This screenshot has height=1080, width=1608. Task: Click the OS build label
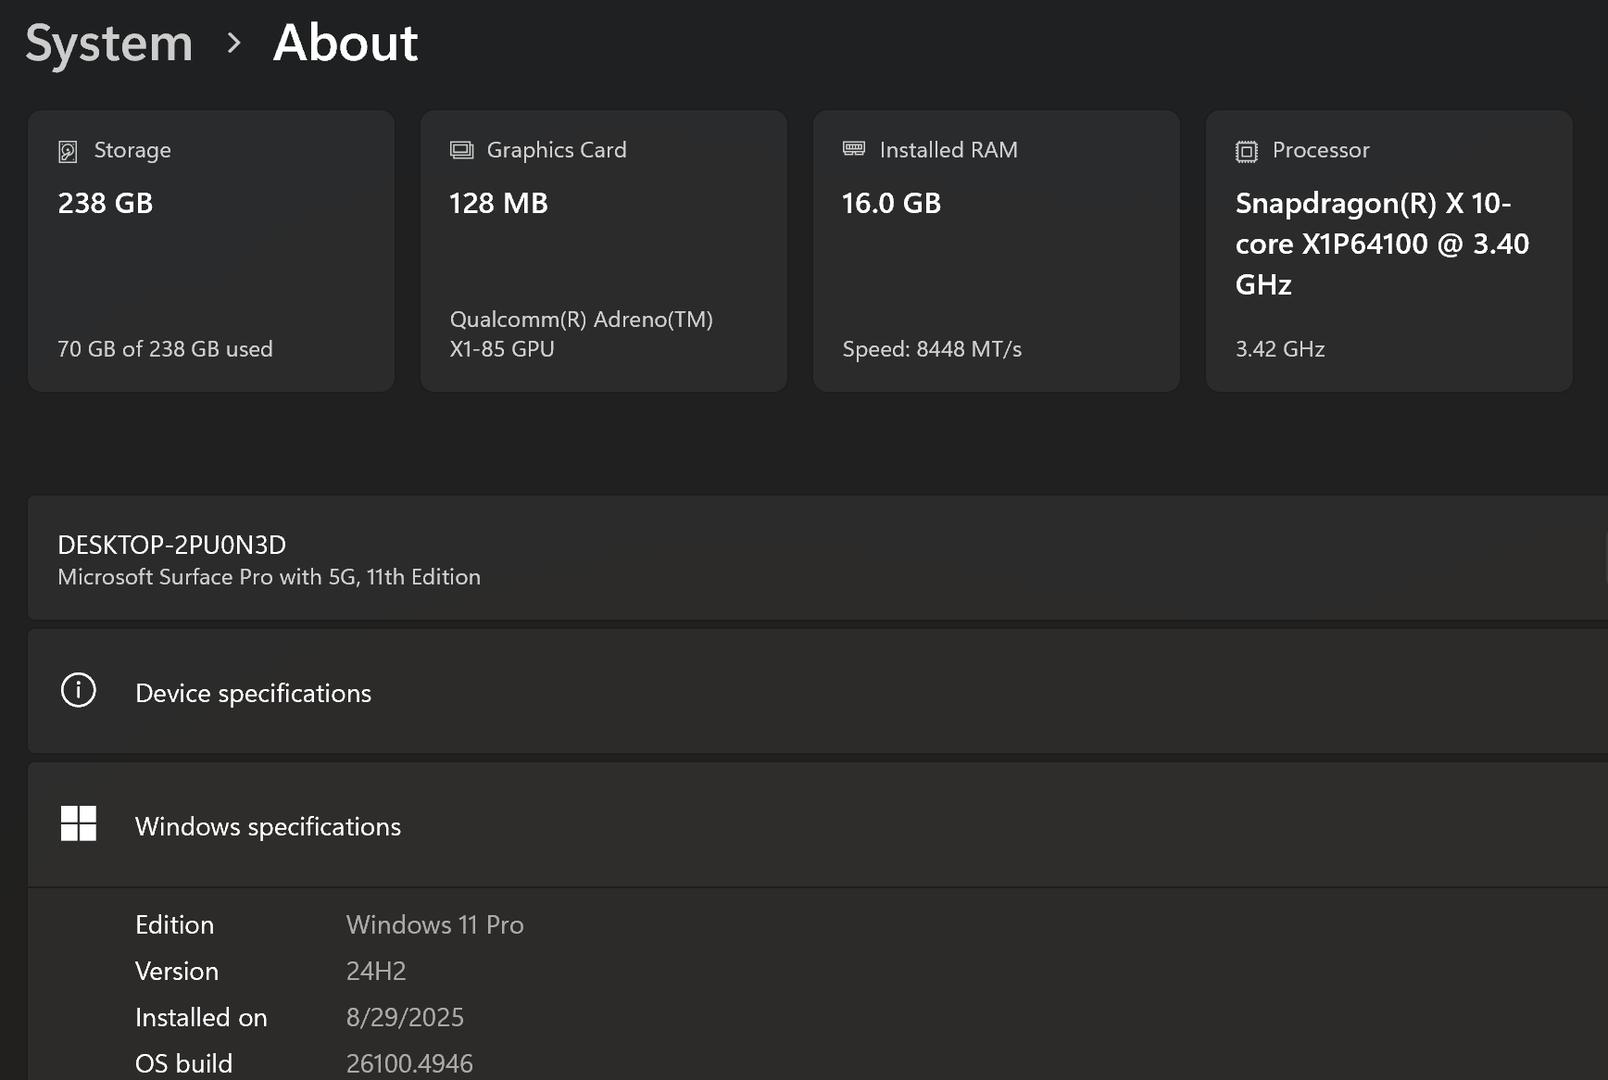184,1063
